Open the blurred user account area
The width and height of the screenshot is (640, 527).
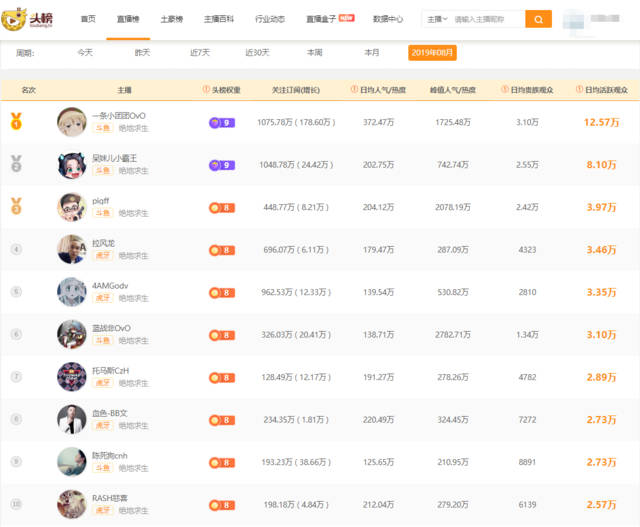pyautogui.click(x=591, y=21)
